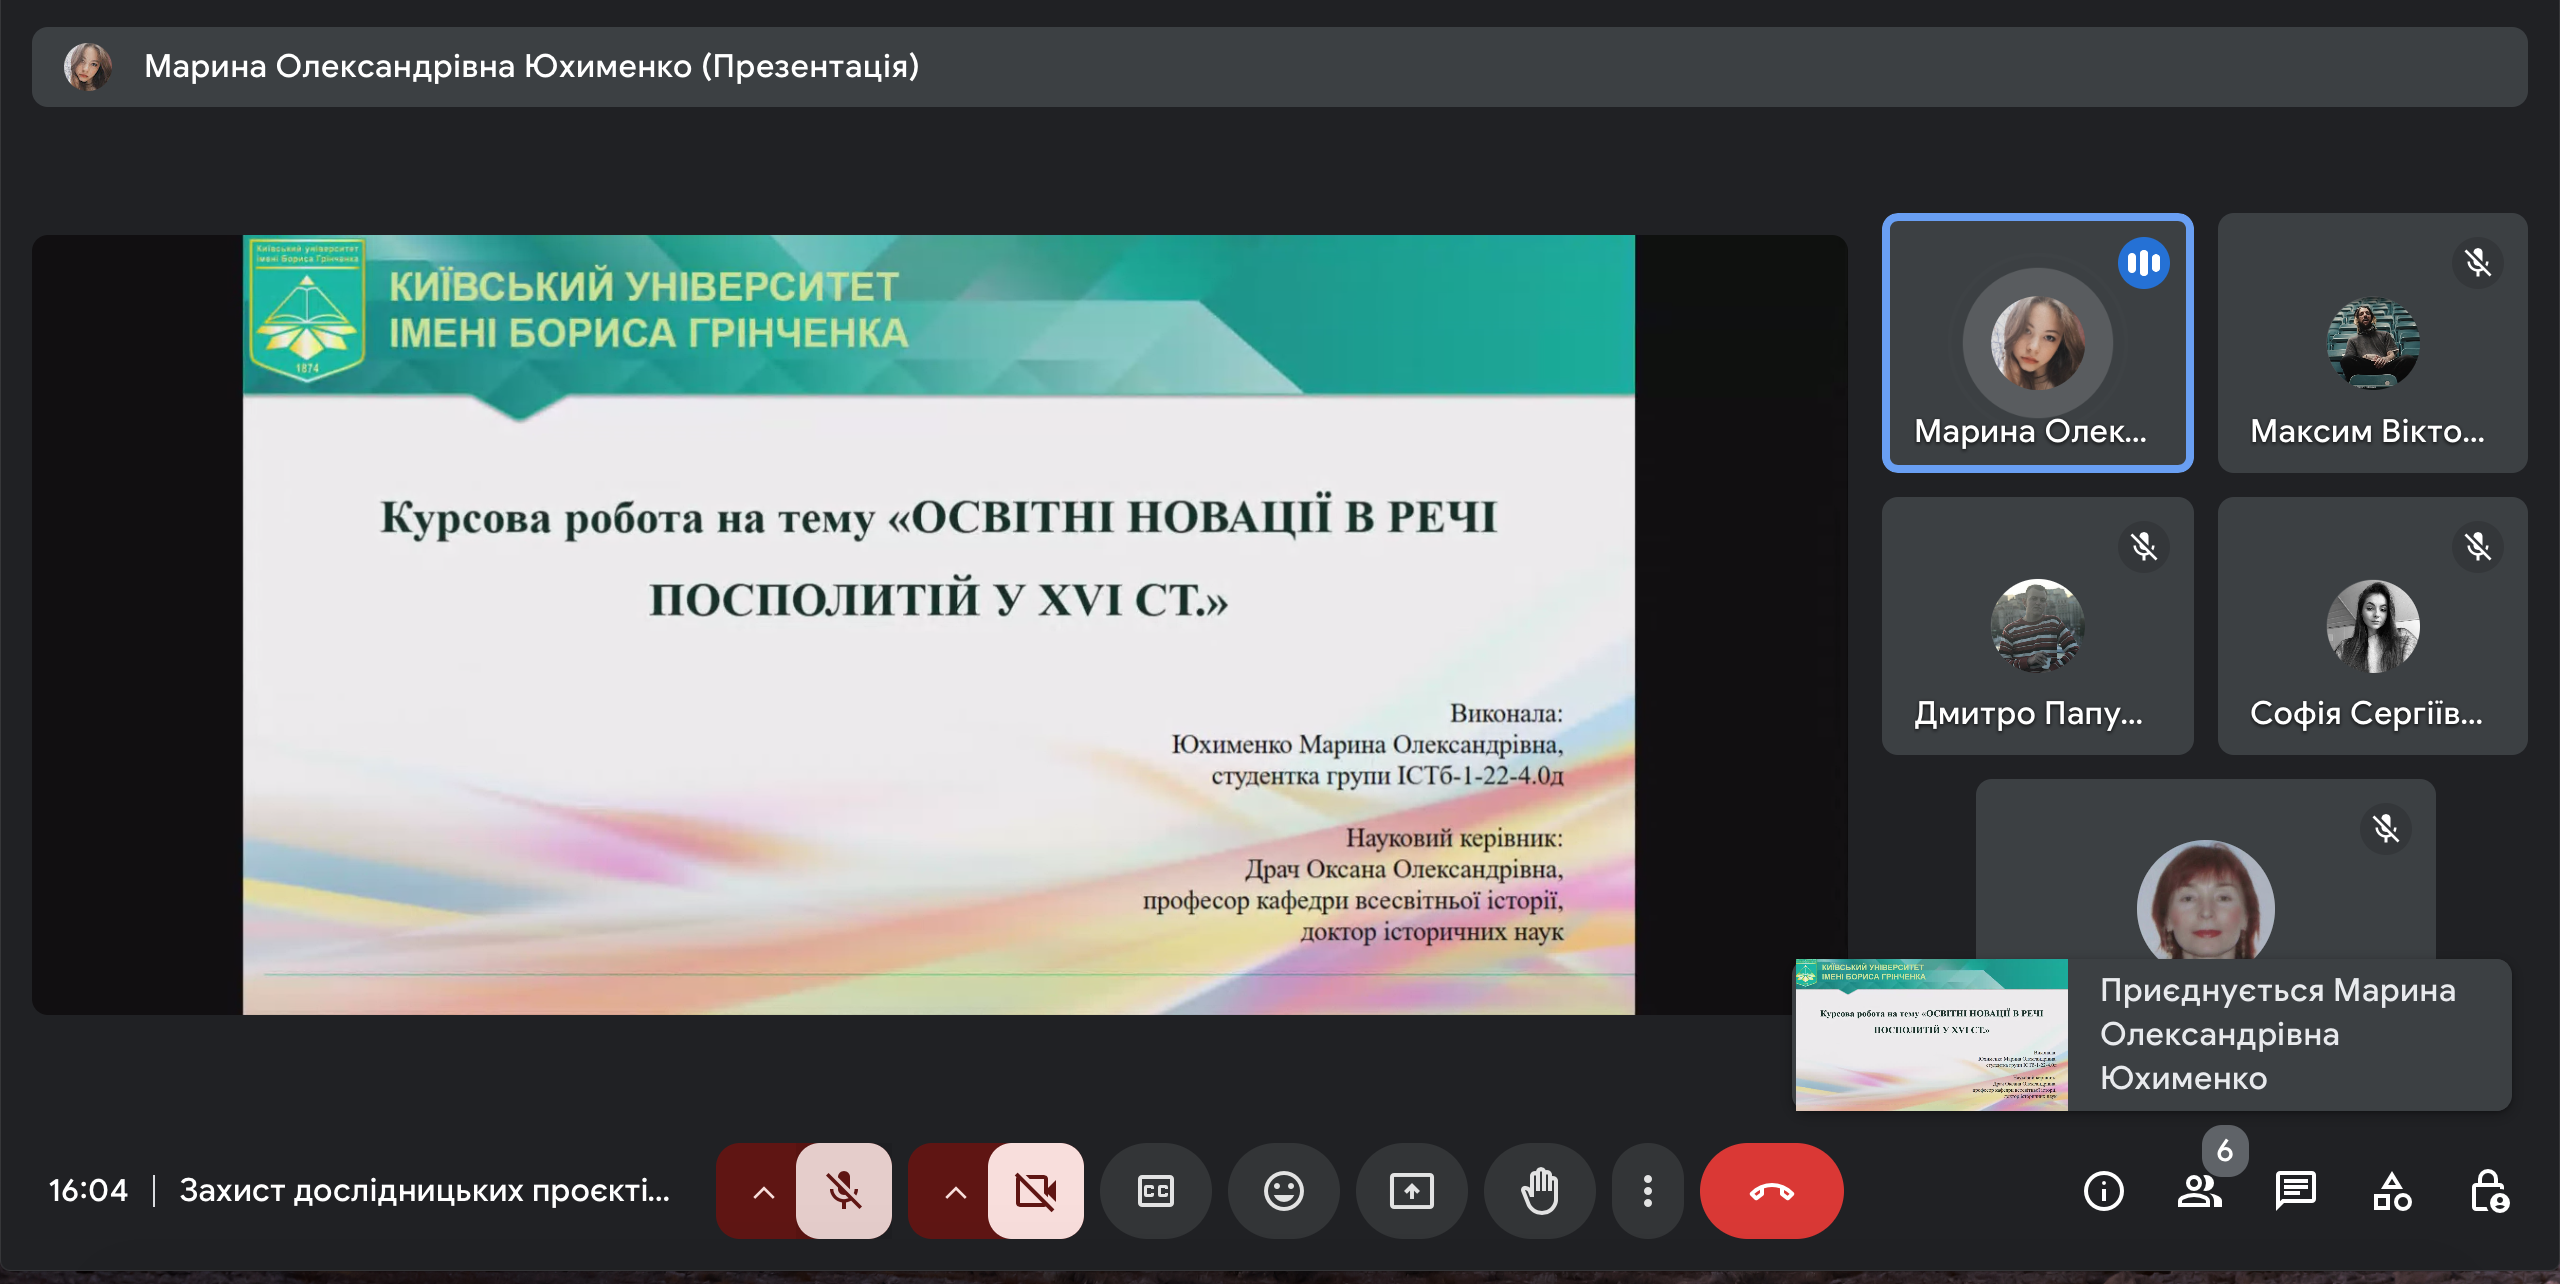
Task: Raise your hand
Action: pos(1539,1191)
